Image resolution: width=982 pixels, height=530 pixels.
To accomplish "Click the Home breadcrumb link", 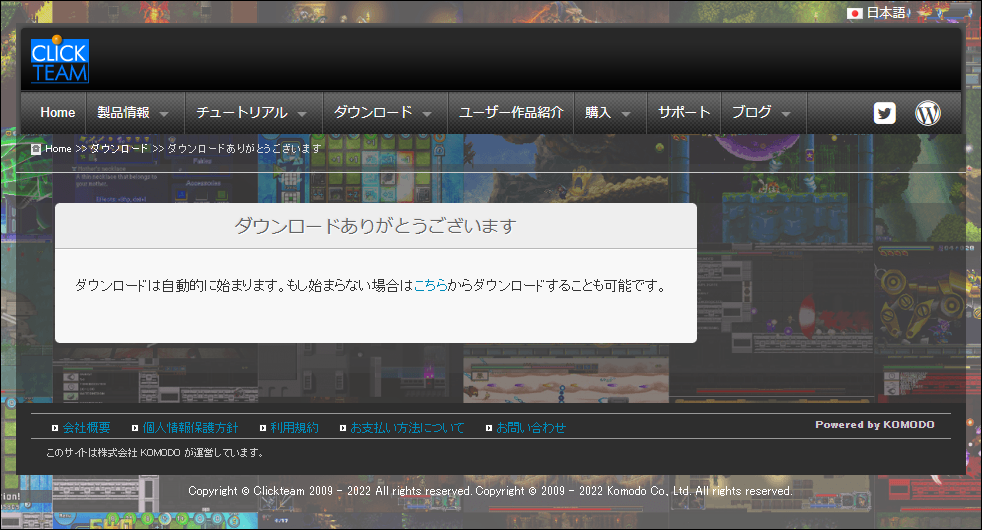I will (58, 149).
